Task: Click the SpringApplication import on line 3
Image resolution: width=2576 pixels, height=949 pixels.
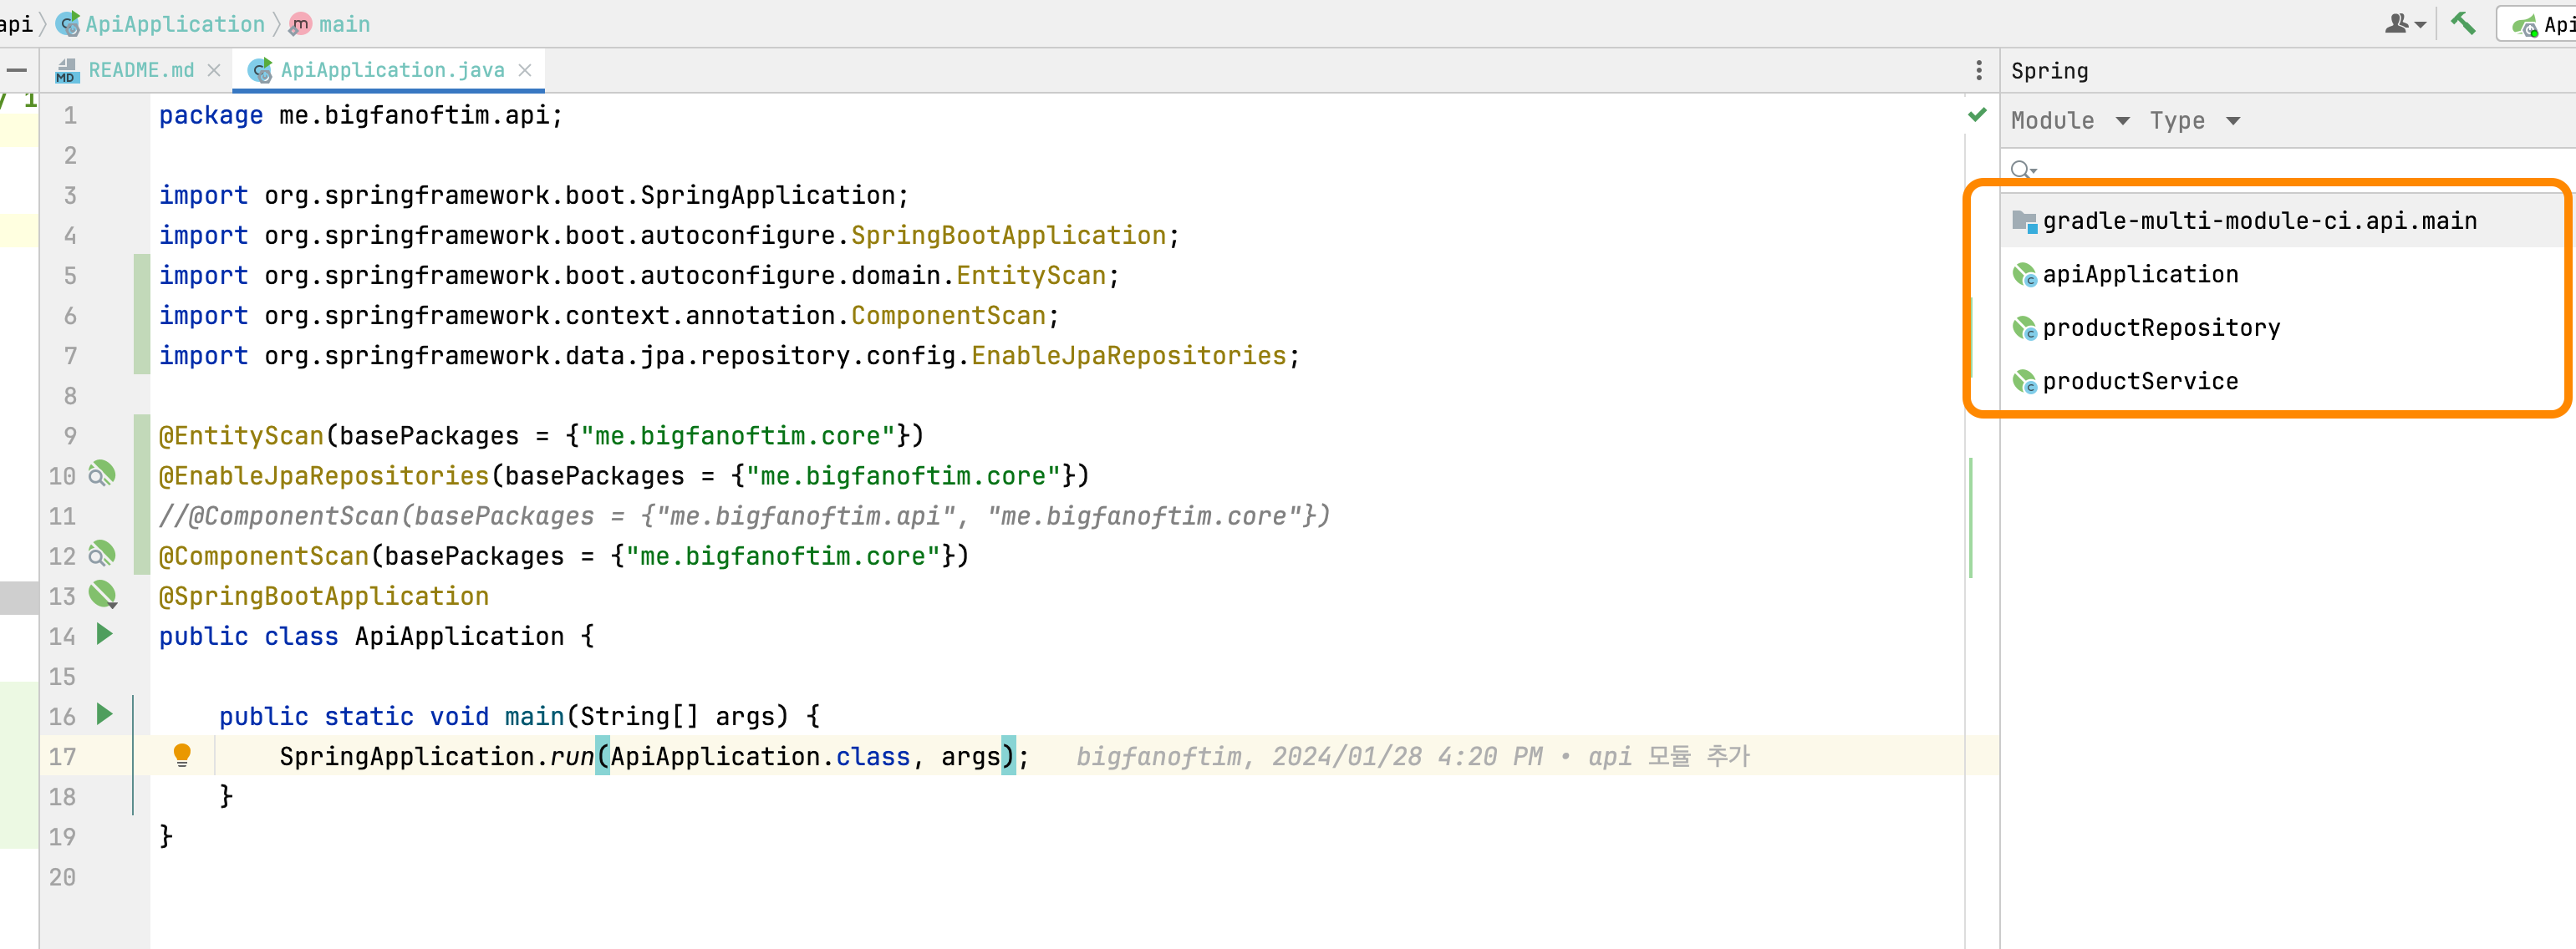Action: tap(534, 196)
